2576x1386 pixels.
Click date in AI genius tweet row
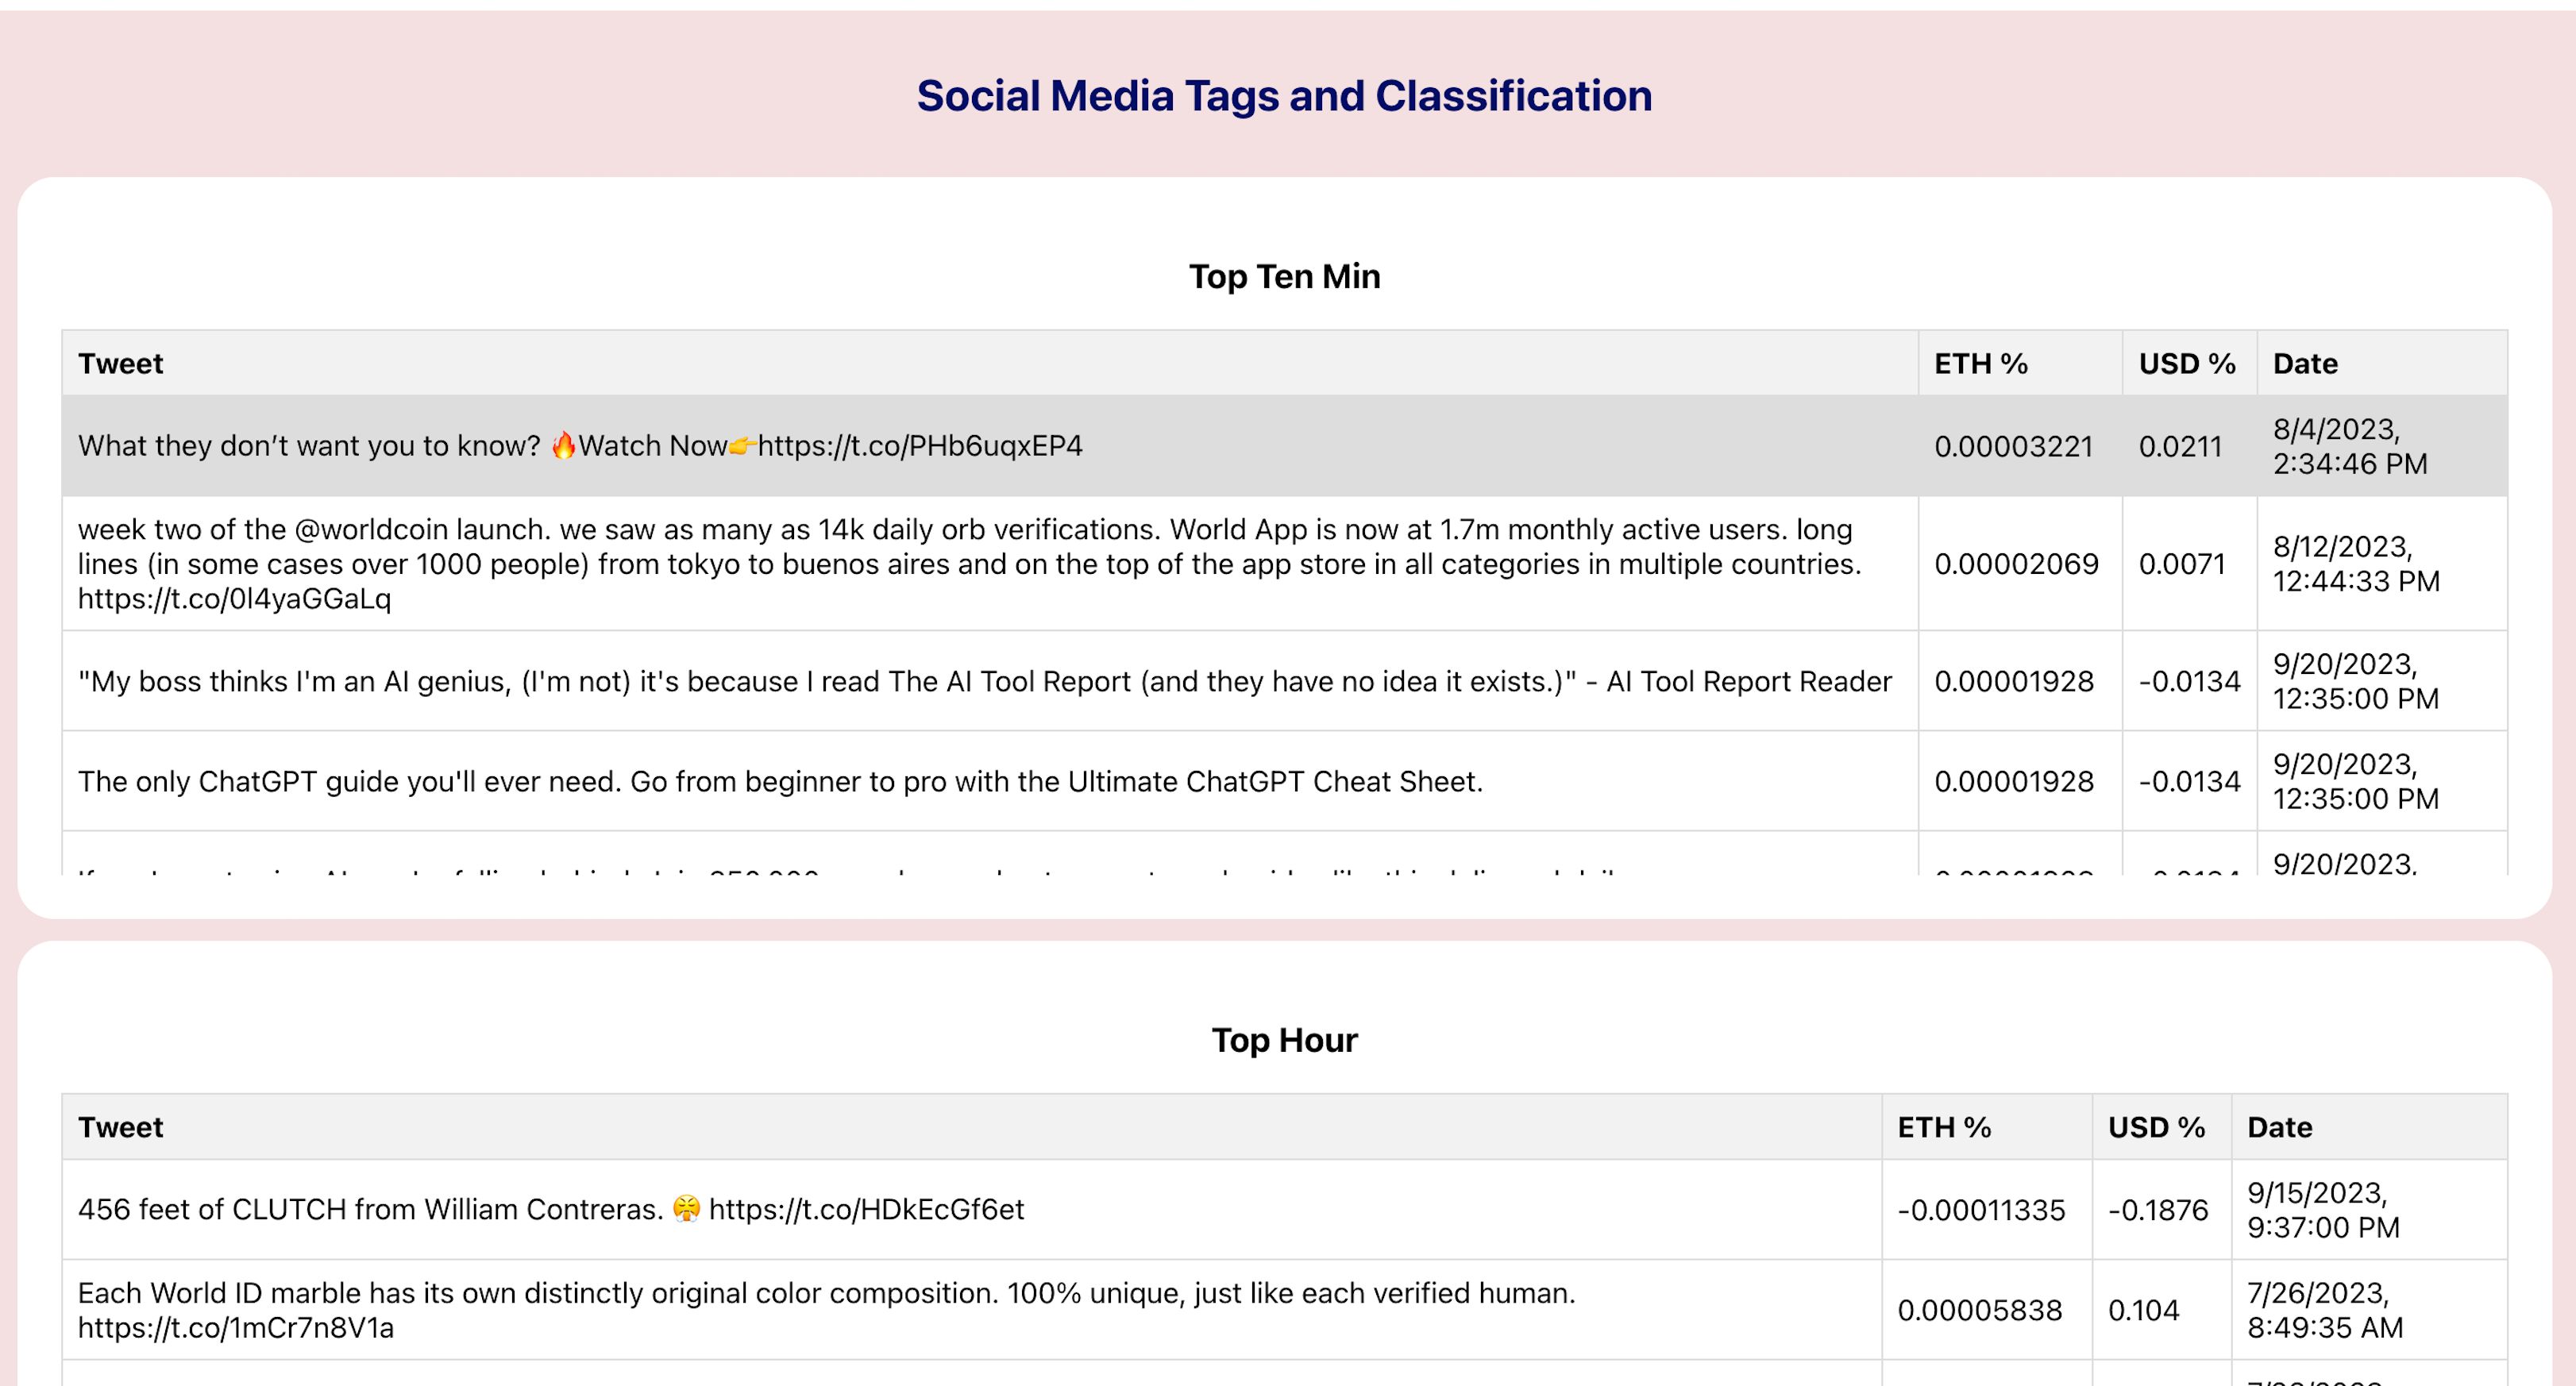point(2356,681)
